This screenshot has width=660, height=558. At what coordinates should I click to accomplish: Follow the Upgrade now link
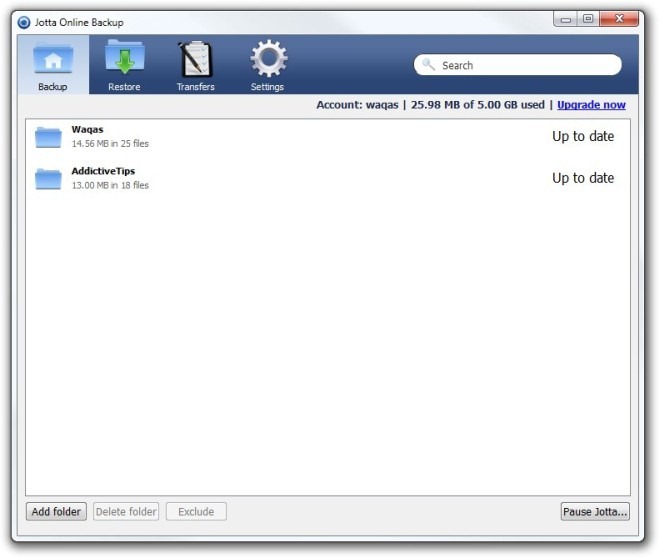[x=591, y=105]
